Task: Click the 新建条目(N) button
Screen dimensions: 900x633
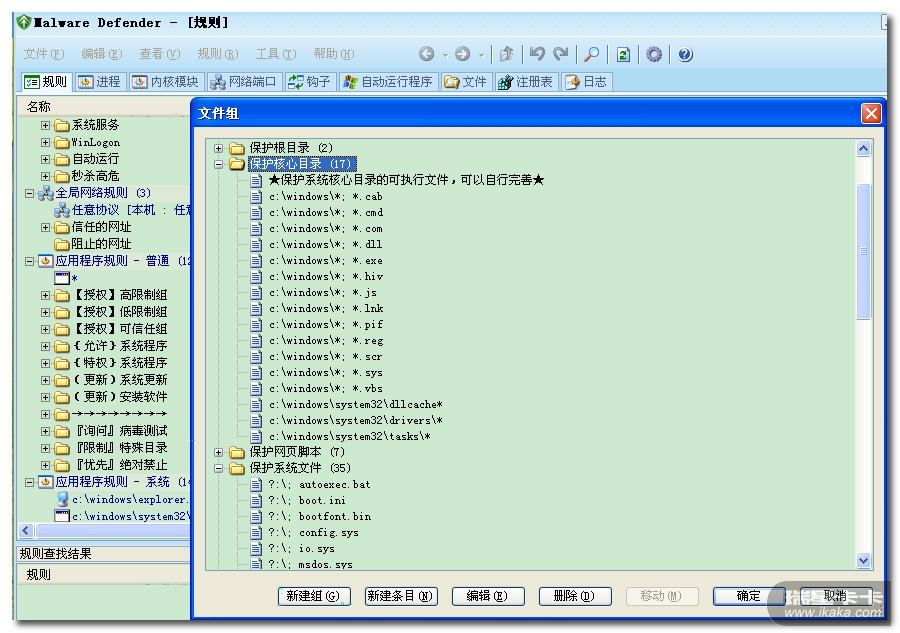Action: coord(401,596)
